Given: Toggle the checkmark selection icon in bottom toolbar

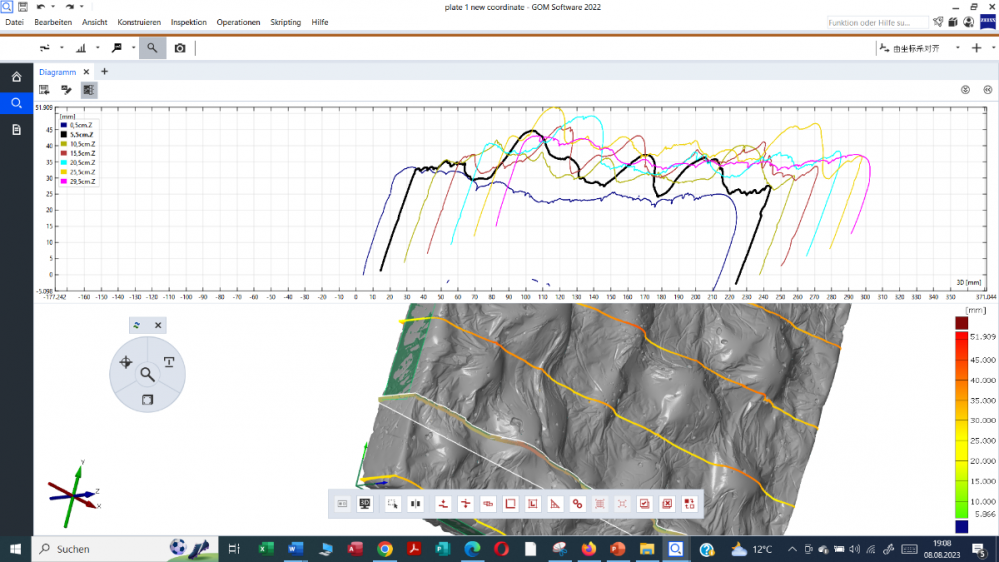Looking at the screenshot, I should point(645,504).
